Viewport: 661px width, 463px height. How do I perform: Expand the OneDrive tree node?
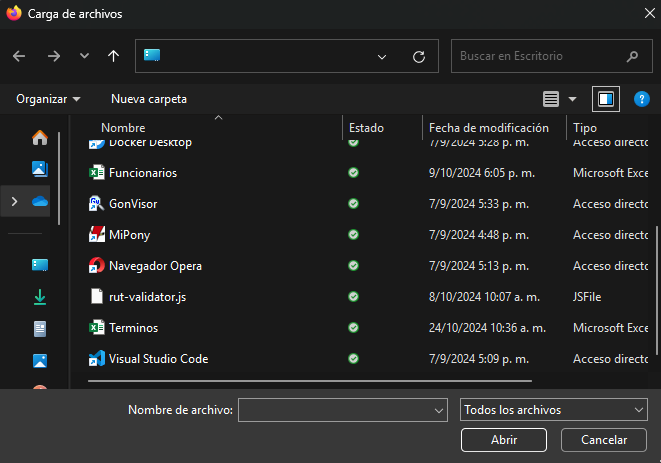[x=13, y=202]
